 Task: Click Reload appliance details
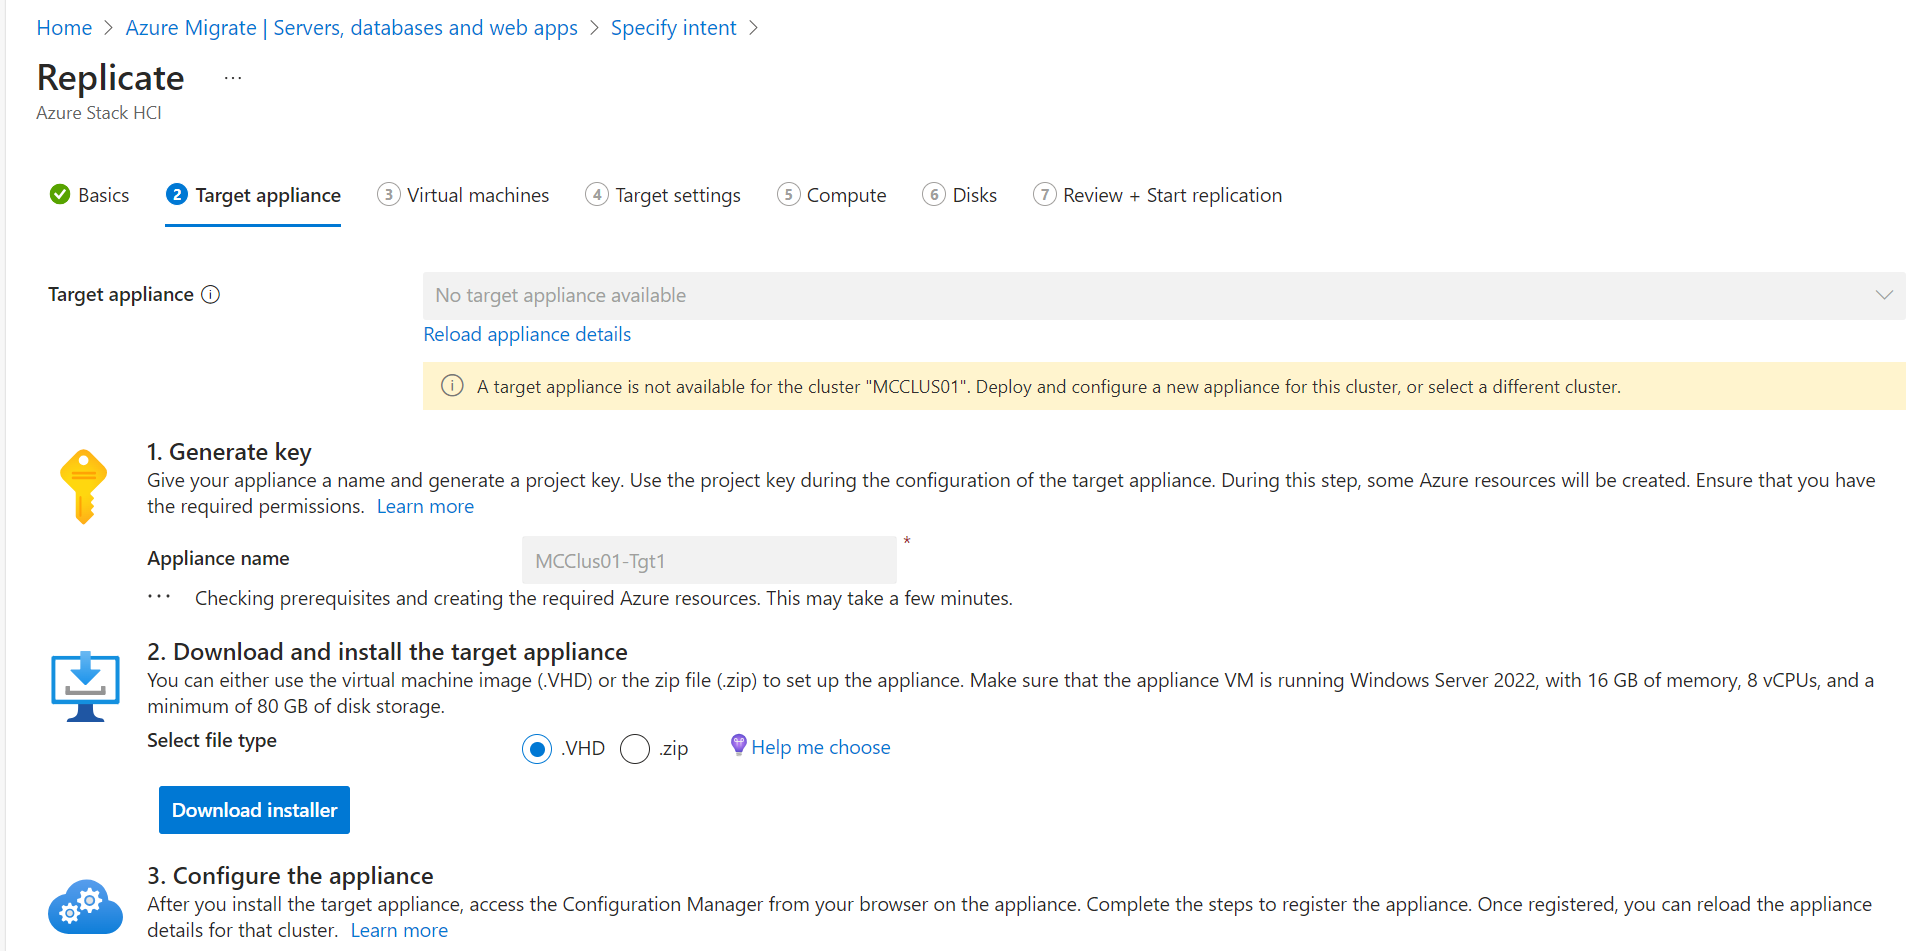coord(526,334)
